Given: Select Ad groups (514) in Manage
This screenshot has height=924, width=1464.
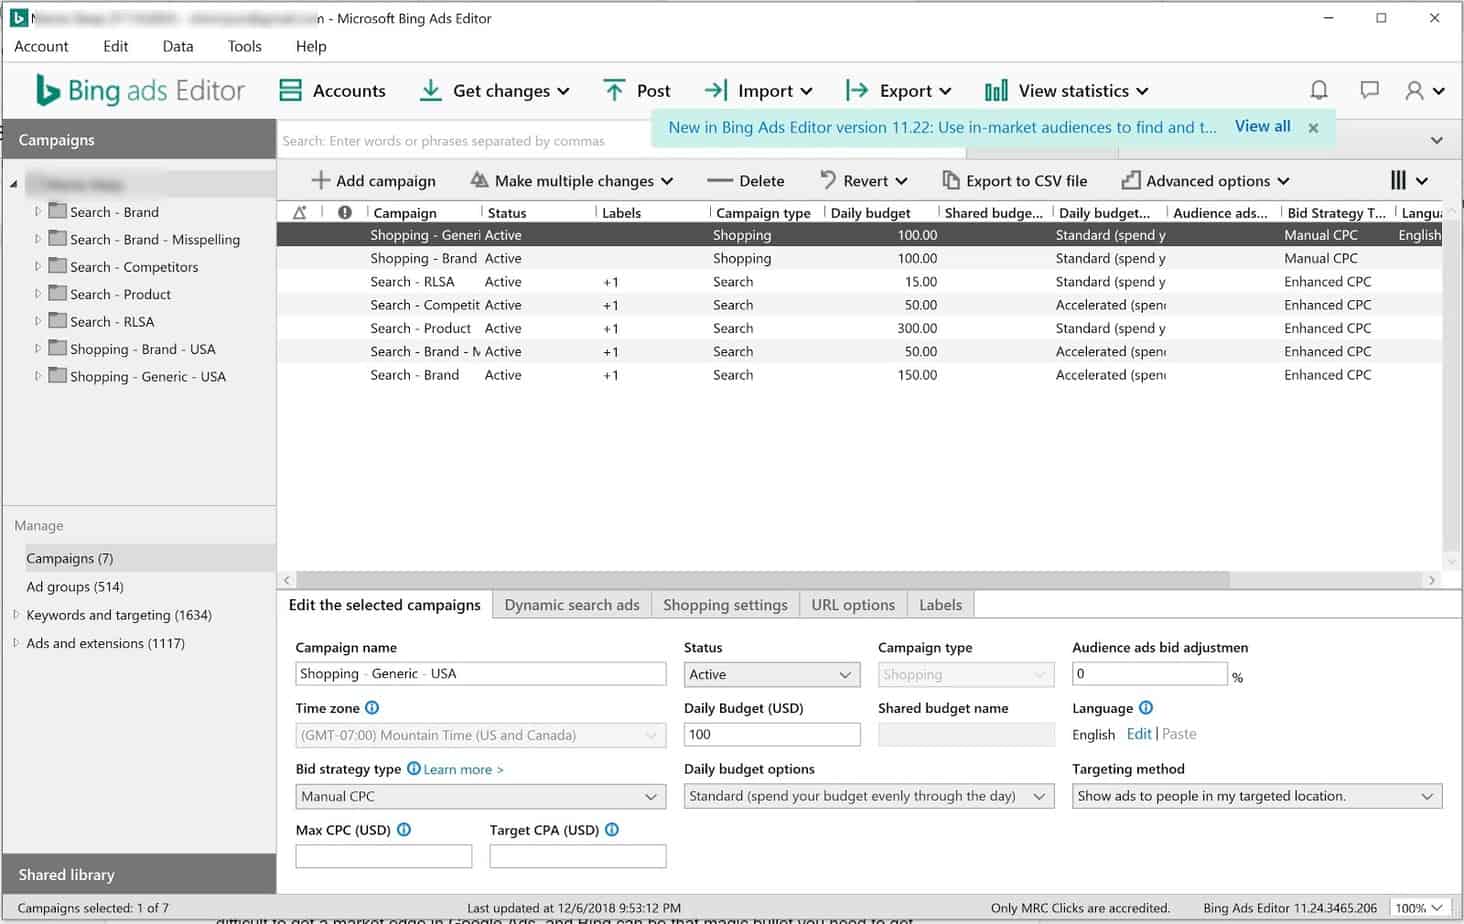Looking at the screenshot, I should [x=75, y=587].
